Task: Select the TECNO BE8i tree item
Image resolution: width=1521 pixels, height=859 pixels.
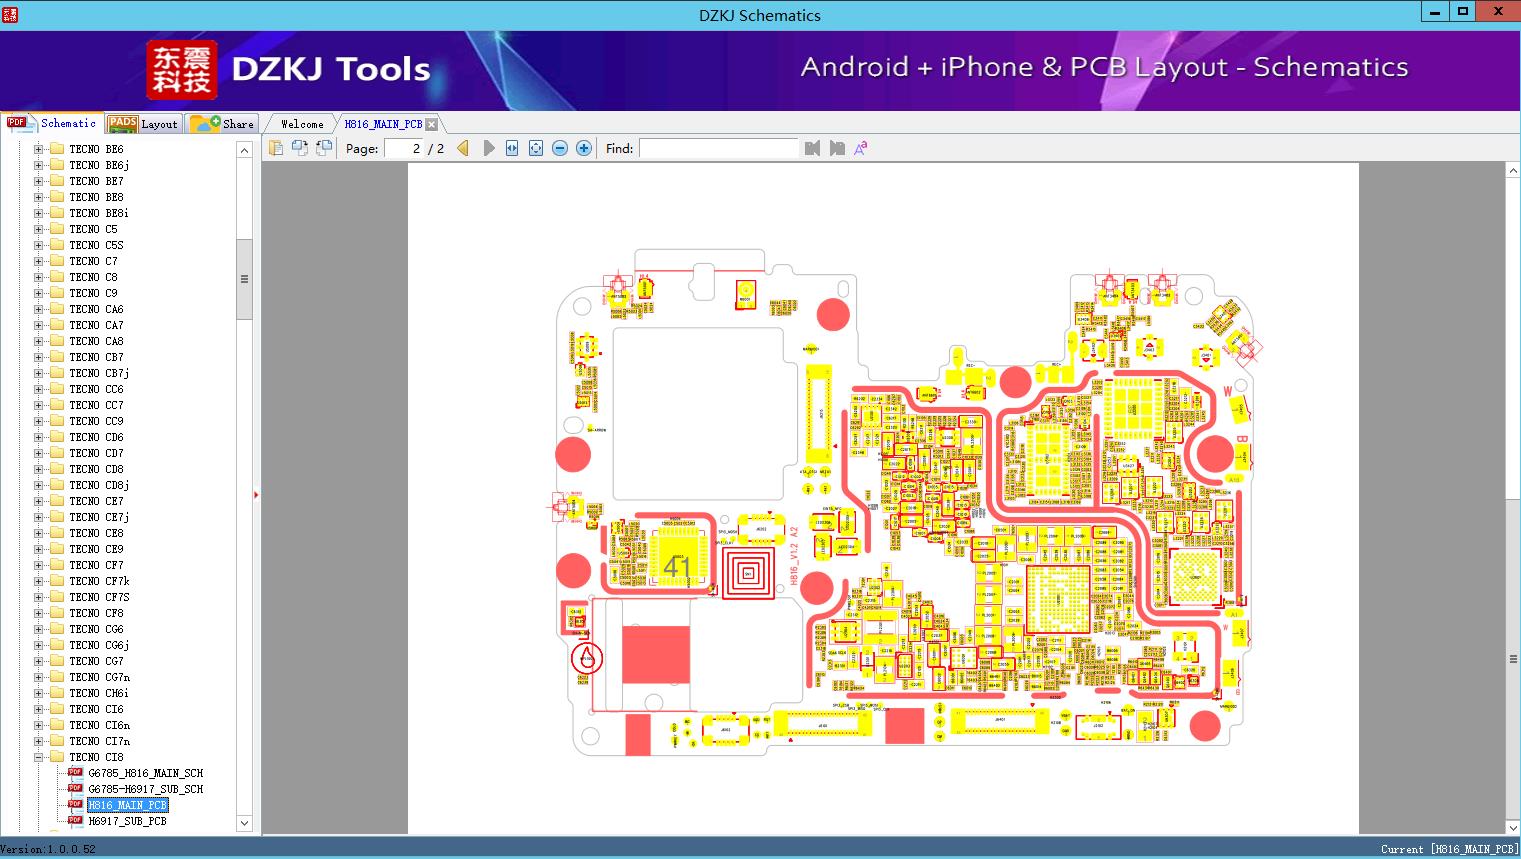Action: tap(99, 213)
